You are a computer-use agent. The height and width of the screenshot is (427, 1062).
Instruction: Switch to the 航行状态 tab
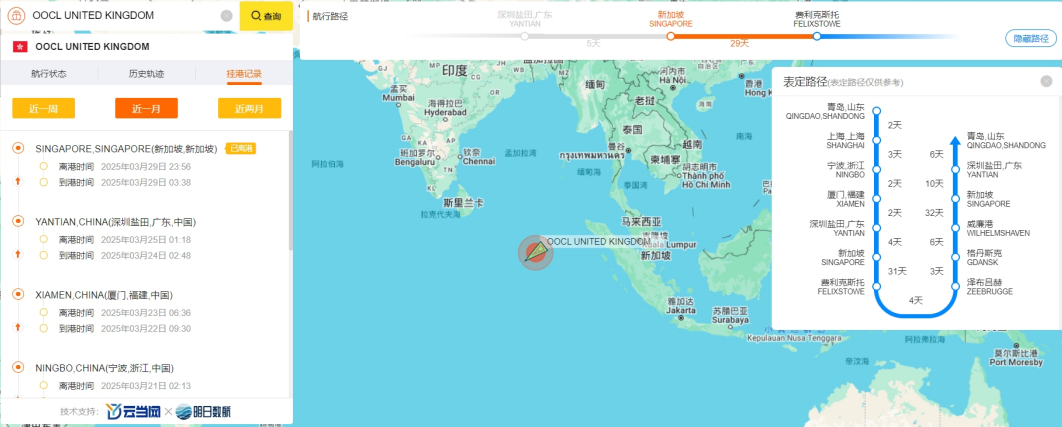(49, 73)
